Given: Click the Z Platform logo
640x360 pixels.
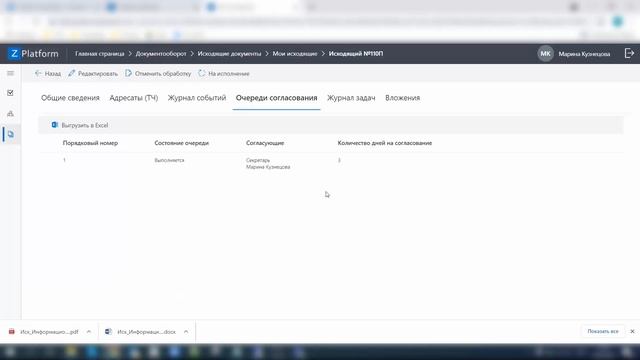Looking at the screenshot, I should (33, 53).
